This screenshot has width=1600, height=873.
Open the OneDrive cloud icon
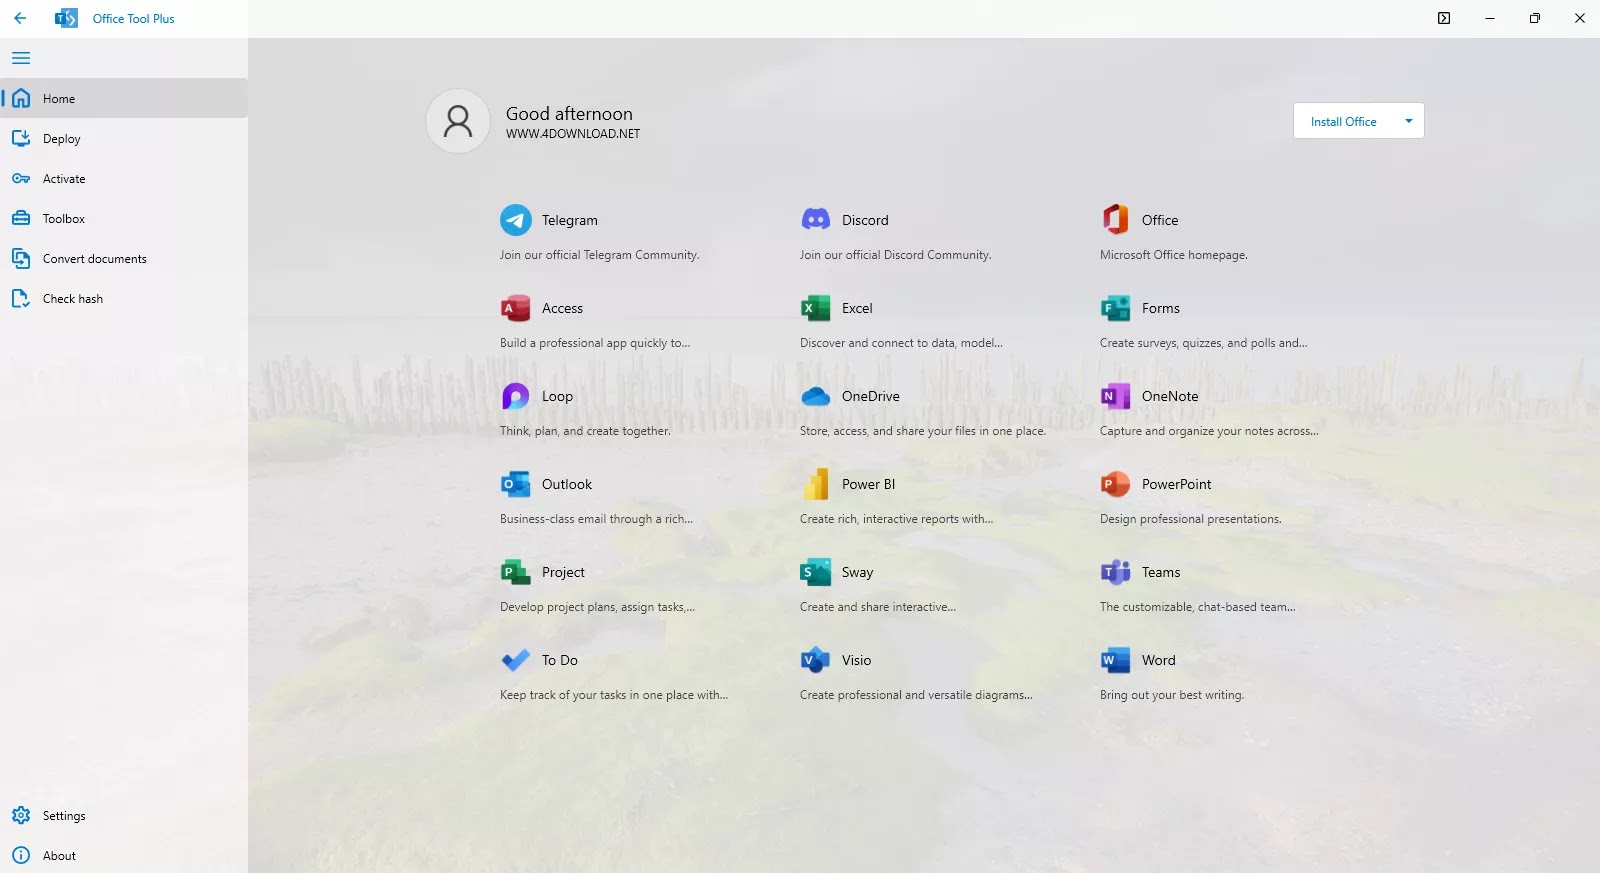(816, 396)
